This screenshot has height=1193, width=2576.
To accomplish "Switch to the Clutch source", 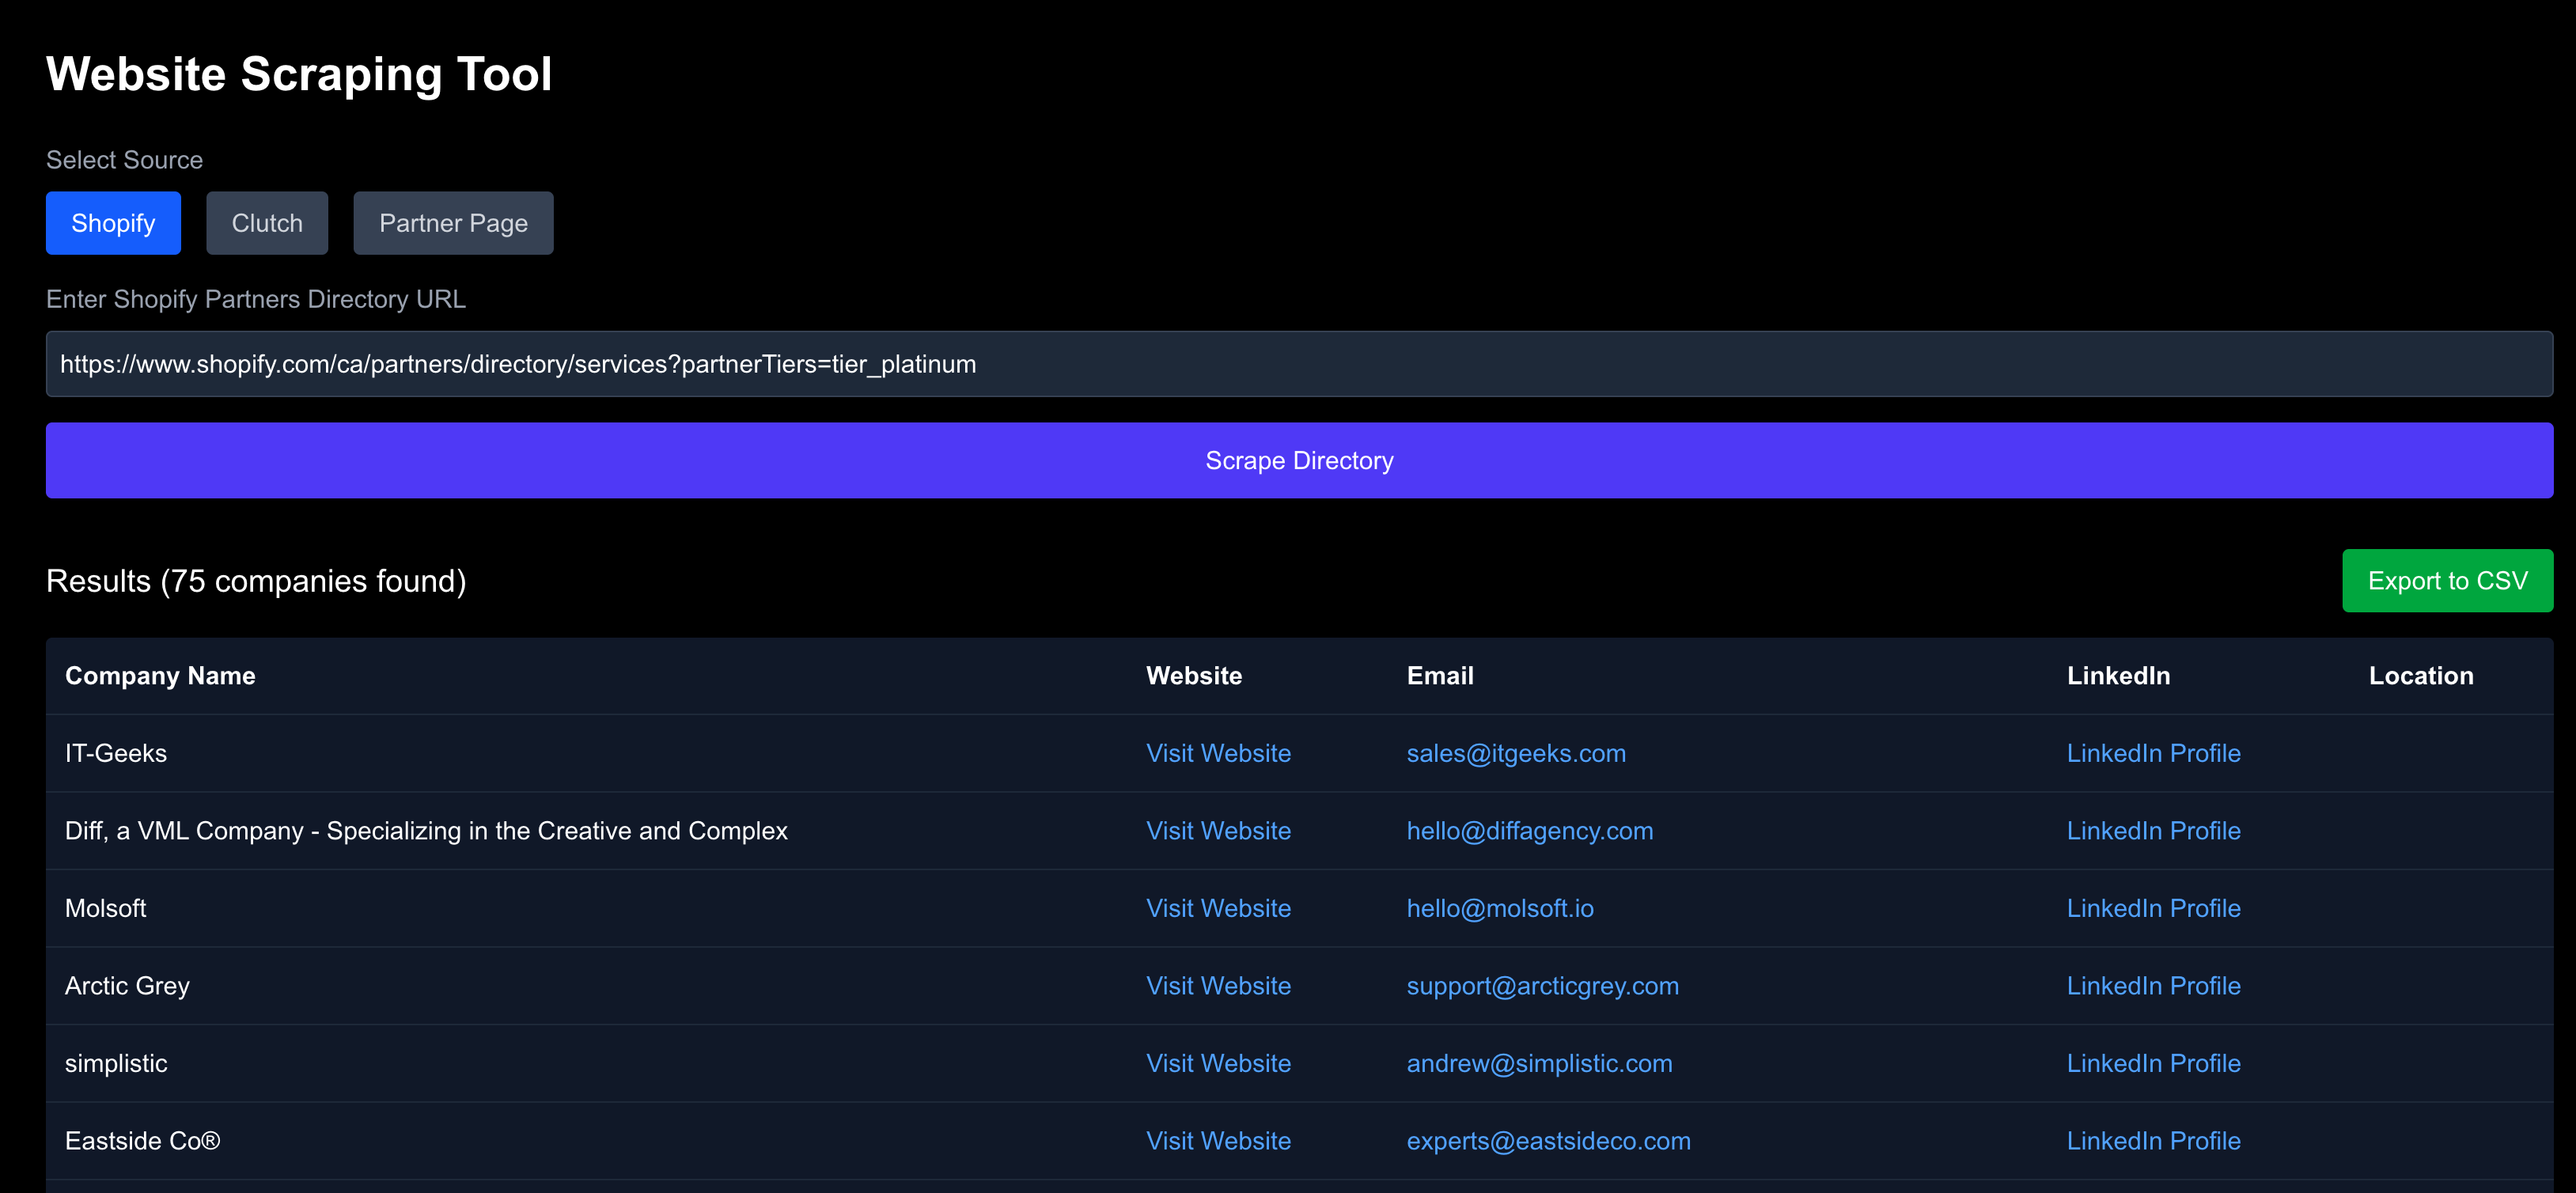I will [x=266, y=223].
